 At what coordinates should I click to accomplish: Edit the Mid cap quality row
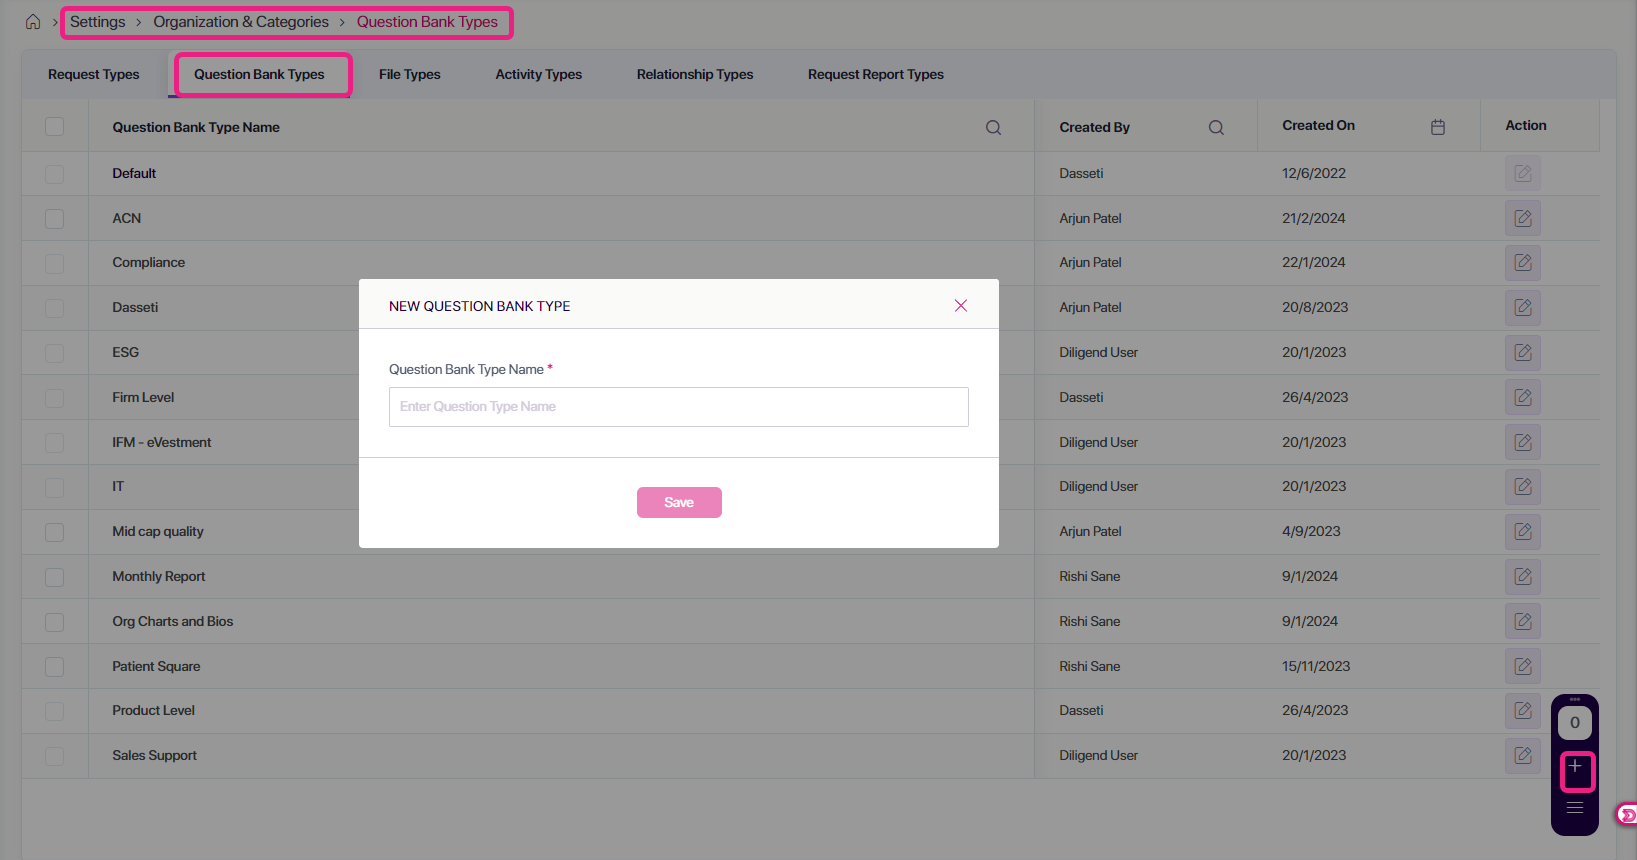1523,531
